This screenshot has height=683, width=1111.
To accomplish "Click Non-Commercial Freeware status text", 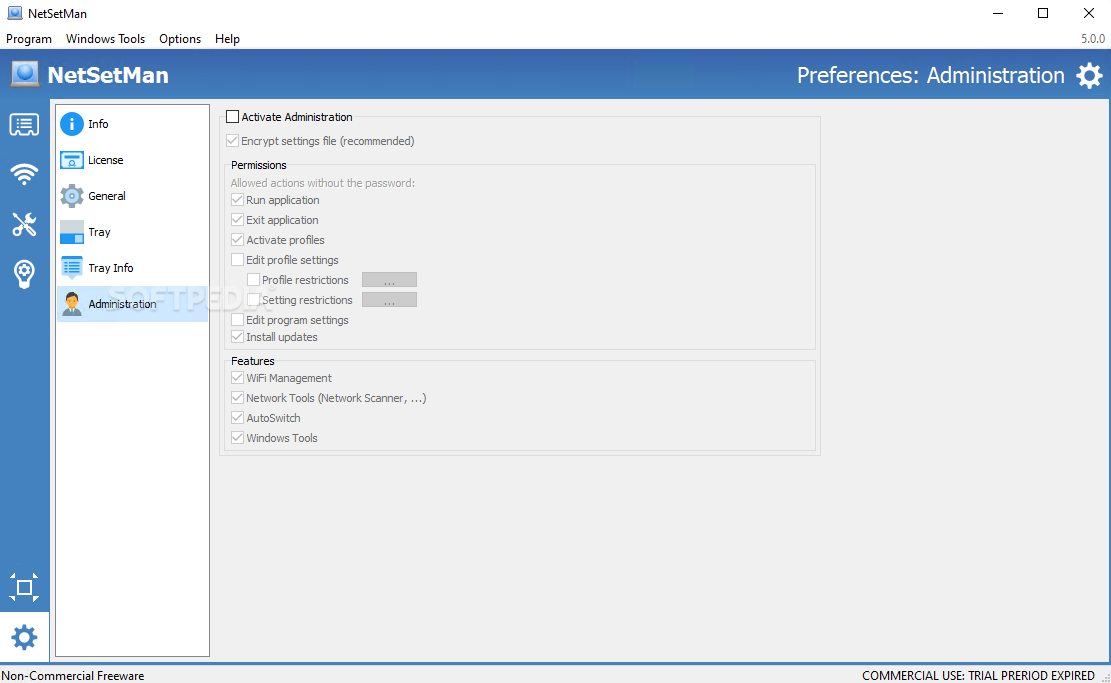I will pyautogui.click(x=73, y=676).
